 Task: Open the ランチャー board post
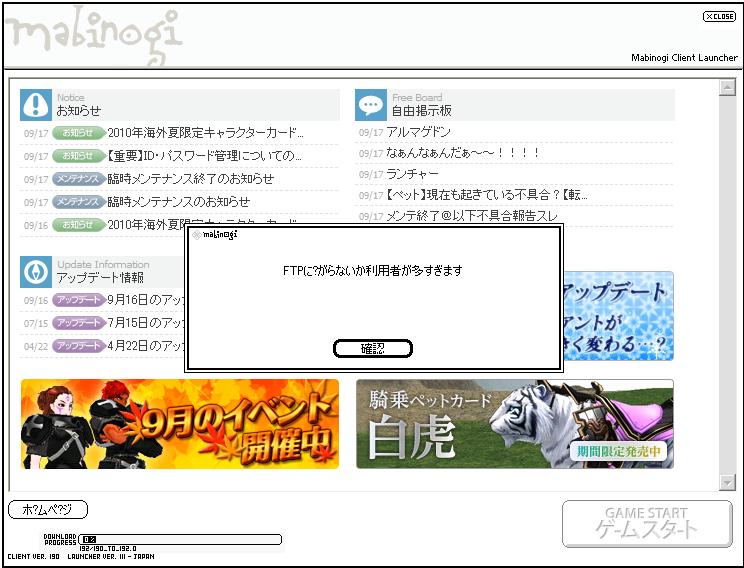(412, 174)
